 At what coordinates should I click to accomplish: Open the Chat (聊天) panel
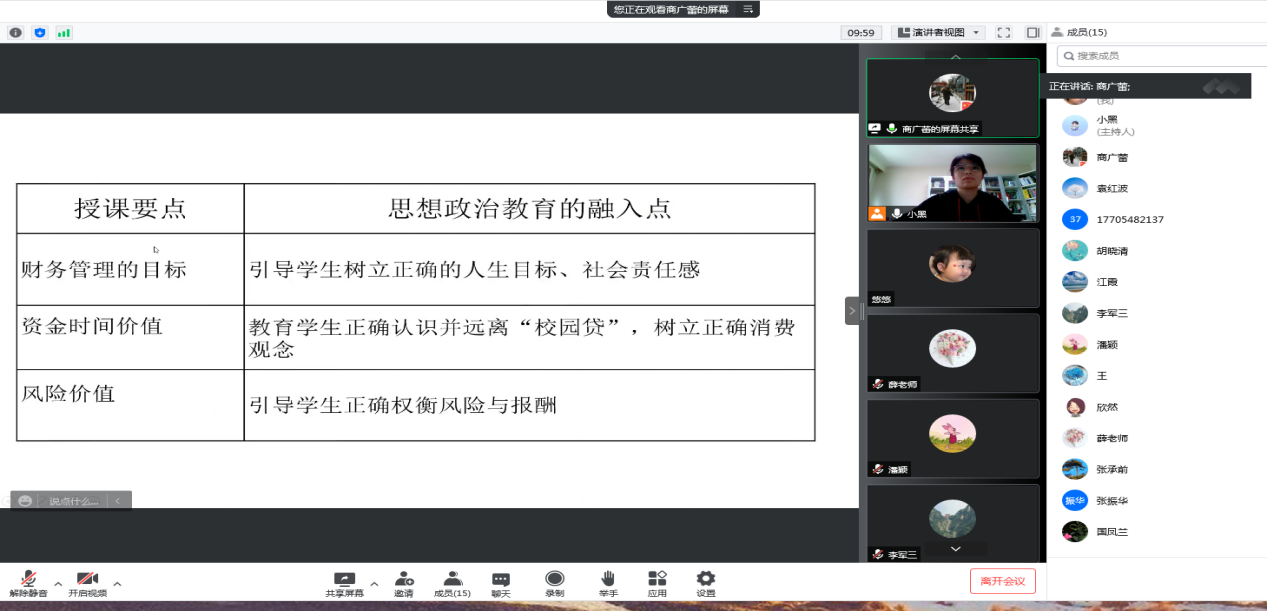coord(501,580)
